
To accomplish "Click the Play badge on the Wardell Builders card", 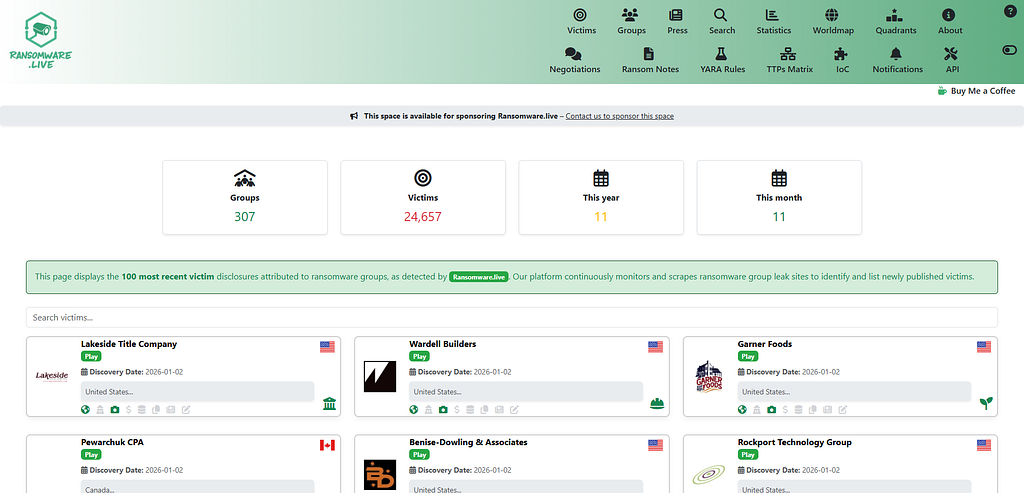I will coord(419,357).
